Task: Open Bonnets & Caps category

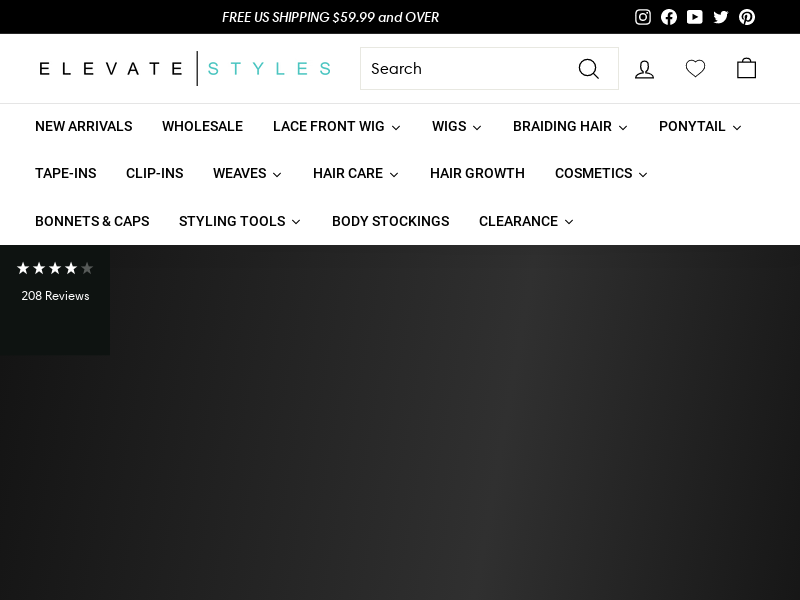Action: (92, 221)
